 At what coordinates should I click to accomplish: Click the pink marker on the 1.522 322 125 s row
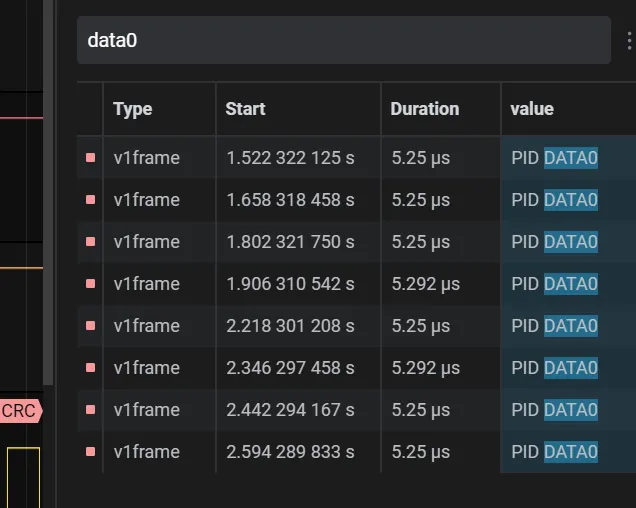91,158
